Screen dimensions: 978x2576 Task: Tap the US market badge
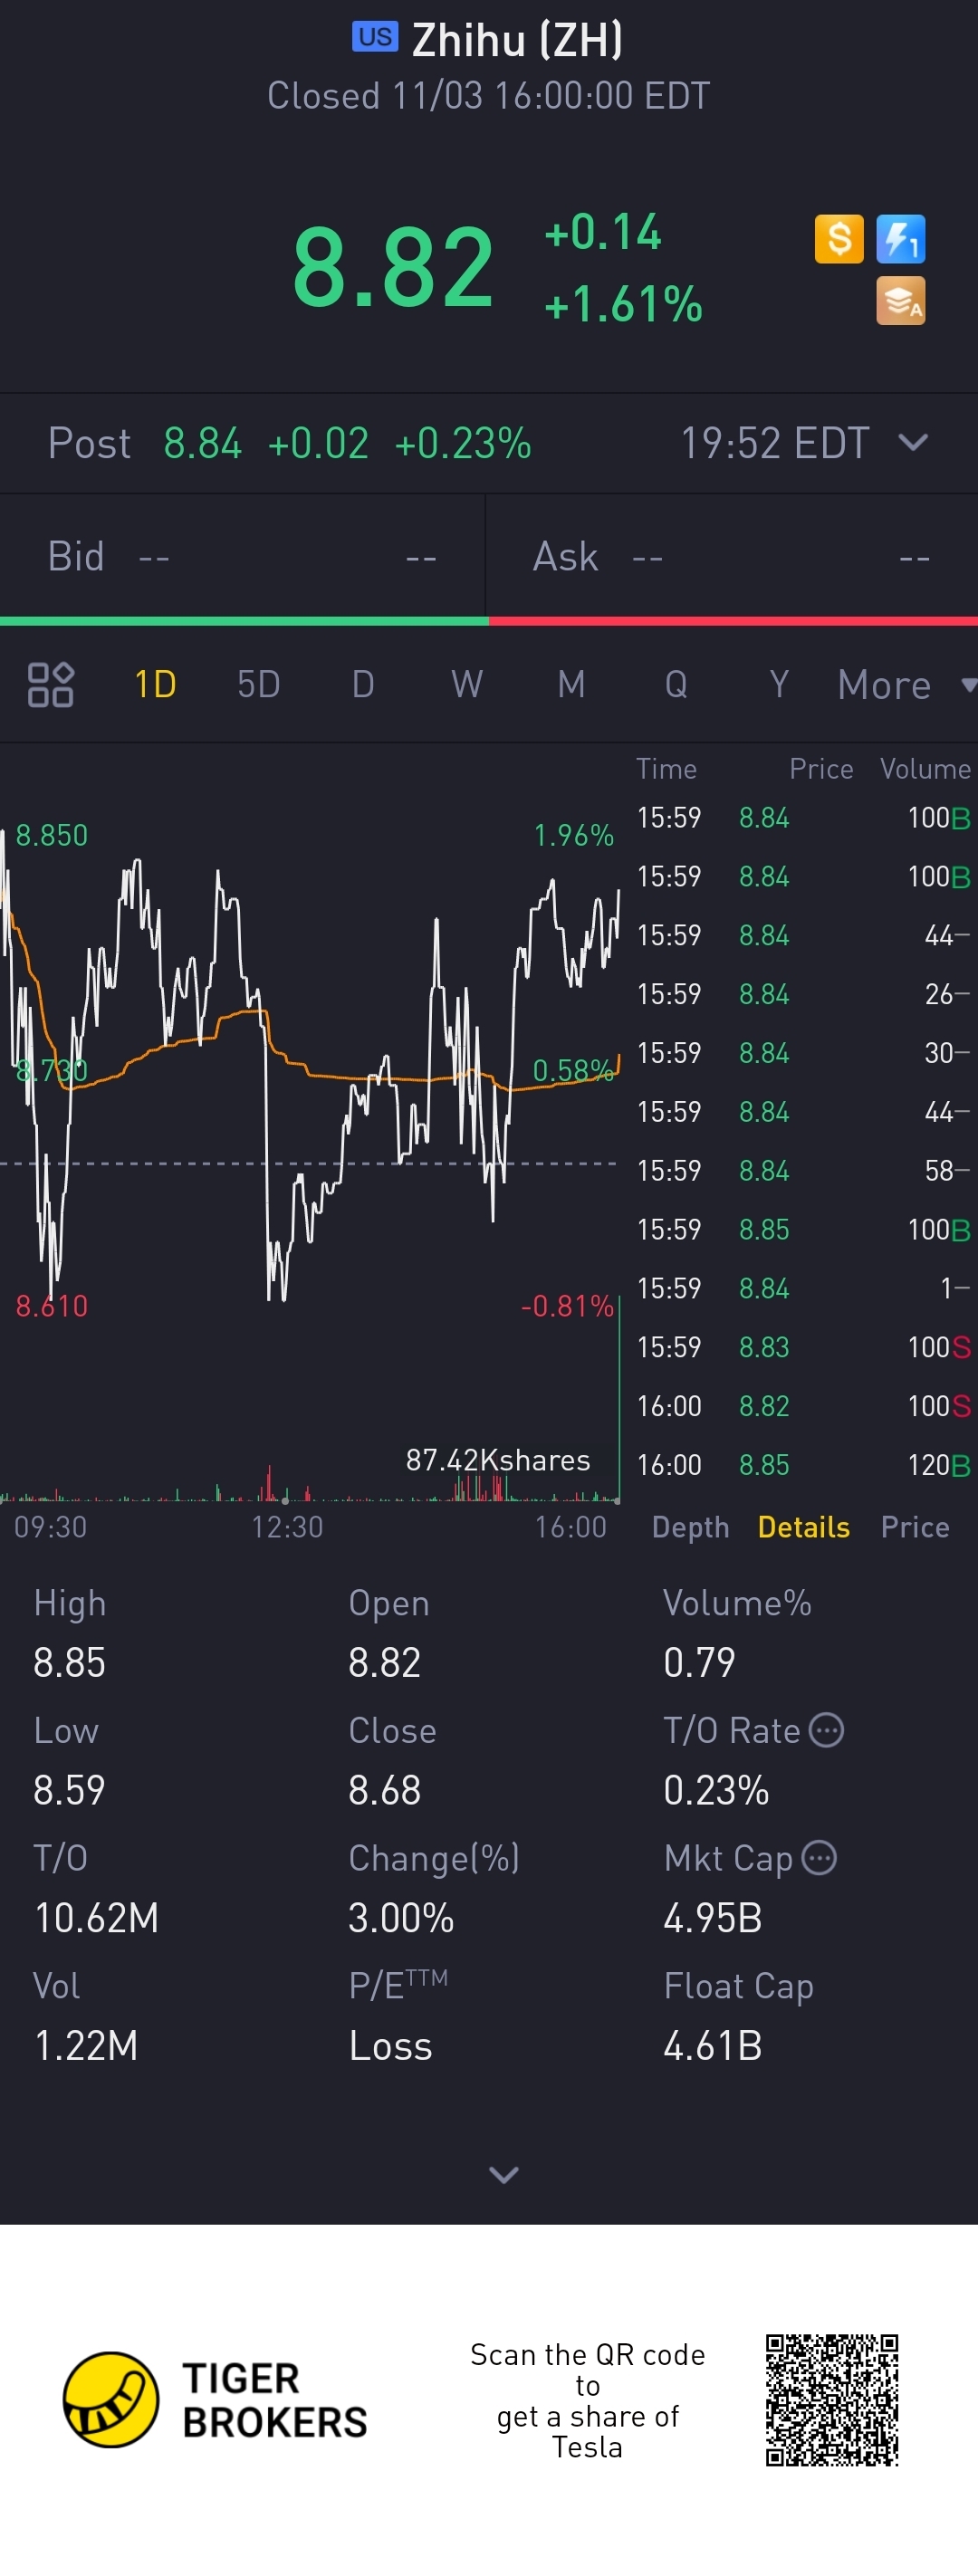375,37
